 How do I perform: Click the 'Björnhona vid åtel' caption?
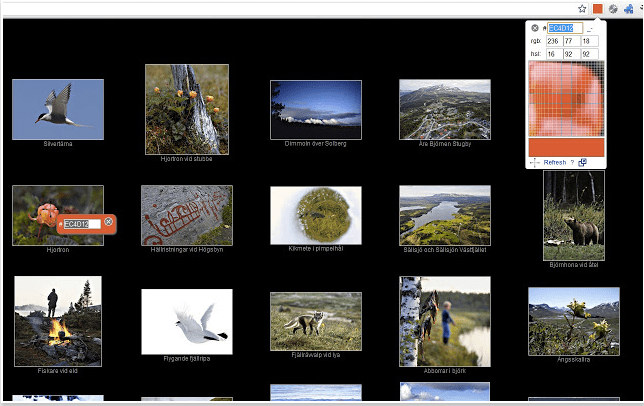point(574,265)
